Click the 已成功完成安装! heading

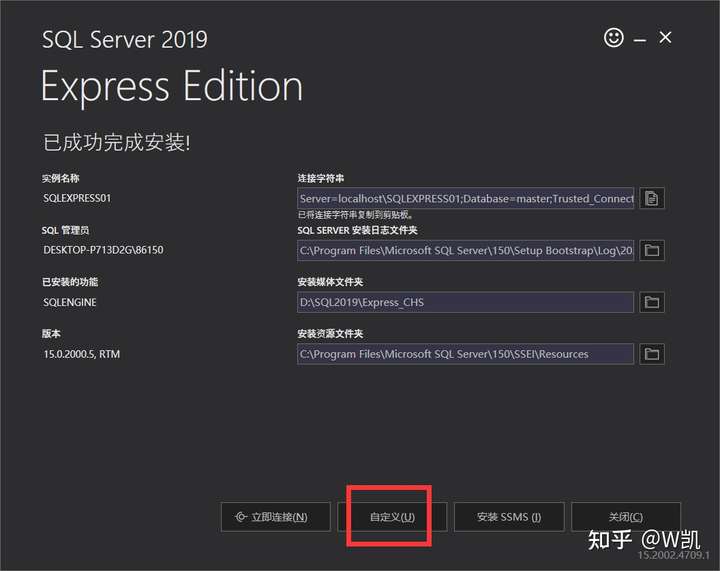pyautogui.click(x=117, y=142)
